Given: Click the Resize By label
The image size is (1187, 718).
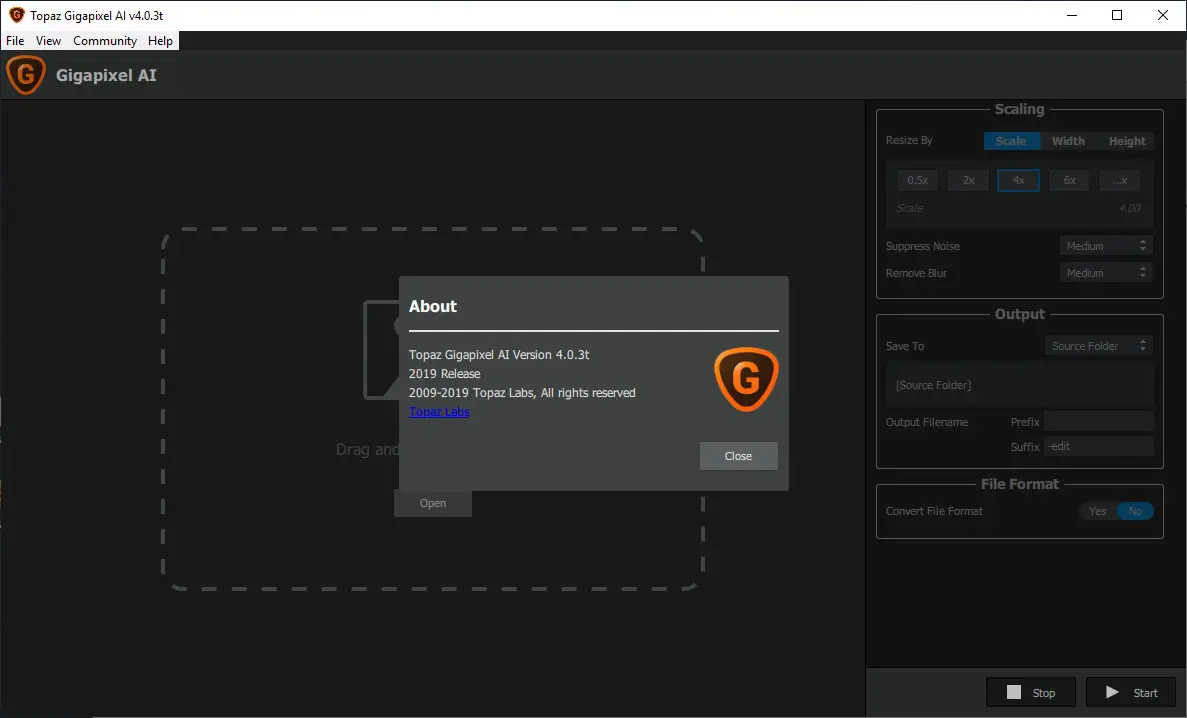Looking at the screenshot, I should 909,140.
